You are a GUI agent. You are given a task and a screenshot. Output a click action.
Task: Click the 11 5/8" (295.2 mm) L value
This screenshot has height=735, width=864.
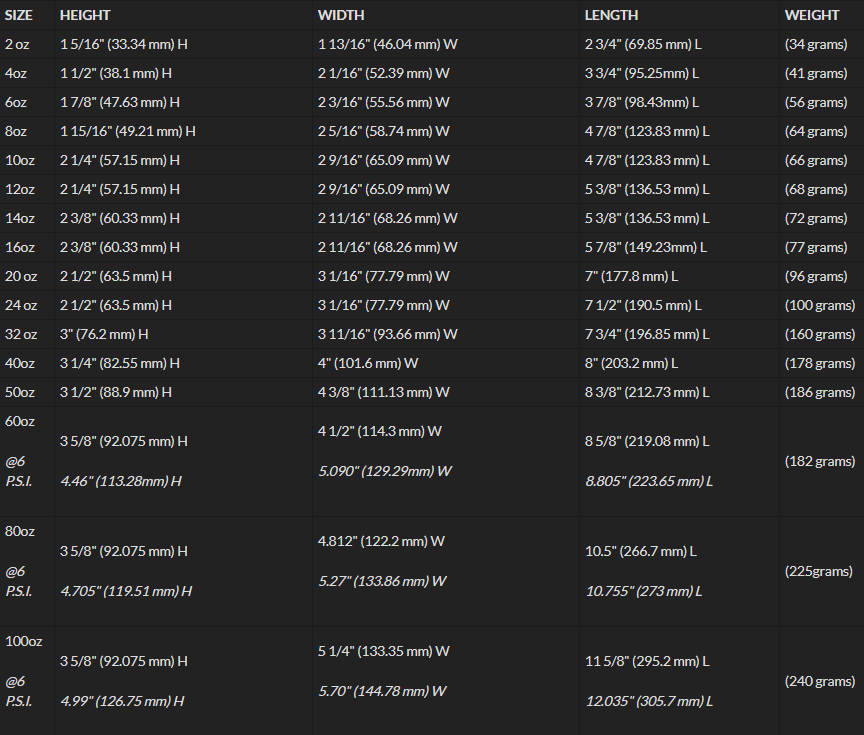point(647,661)
